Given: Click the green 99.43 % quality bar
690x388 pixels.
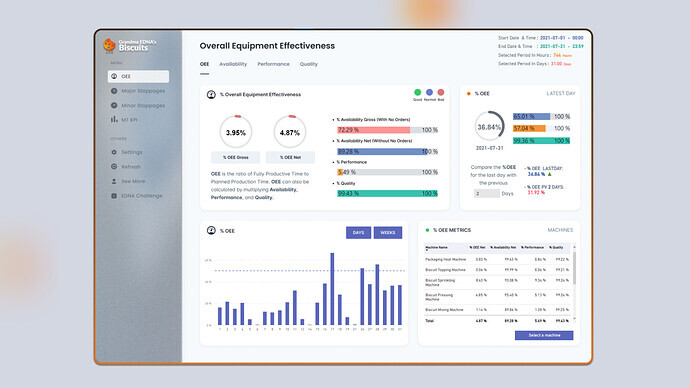Looking at the screenshot, I should point(387,193).
